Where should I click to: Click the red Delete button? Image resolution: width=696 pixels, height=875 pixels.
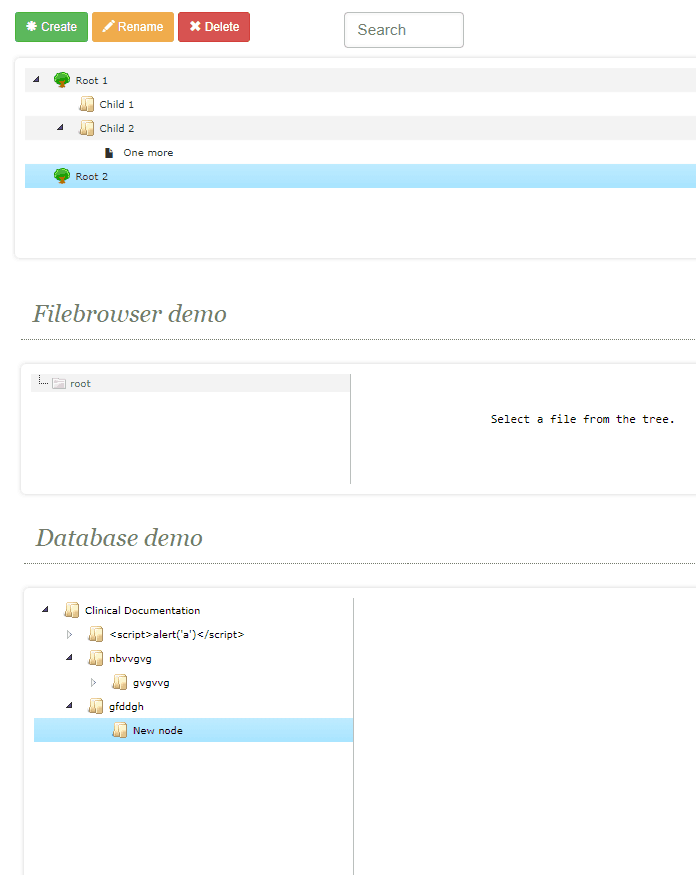[x=214, y=27]
